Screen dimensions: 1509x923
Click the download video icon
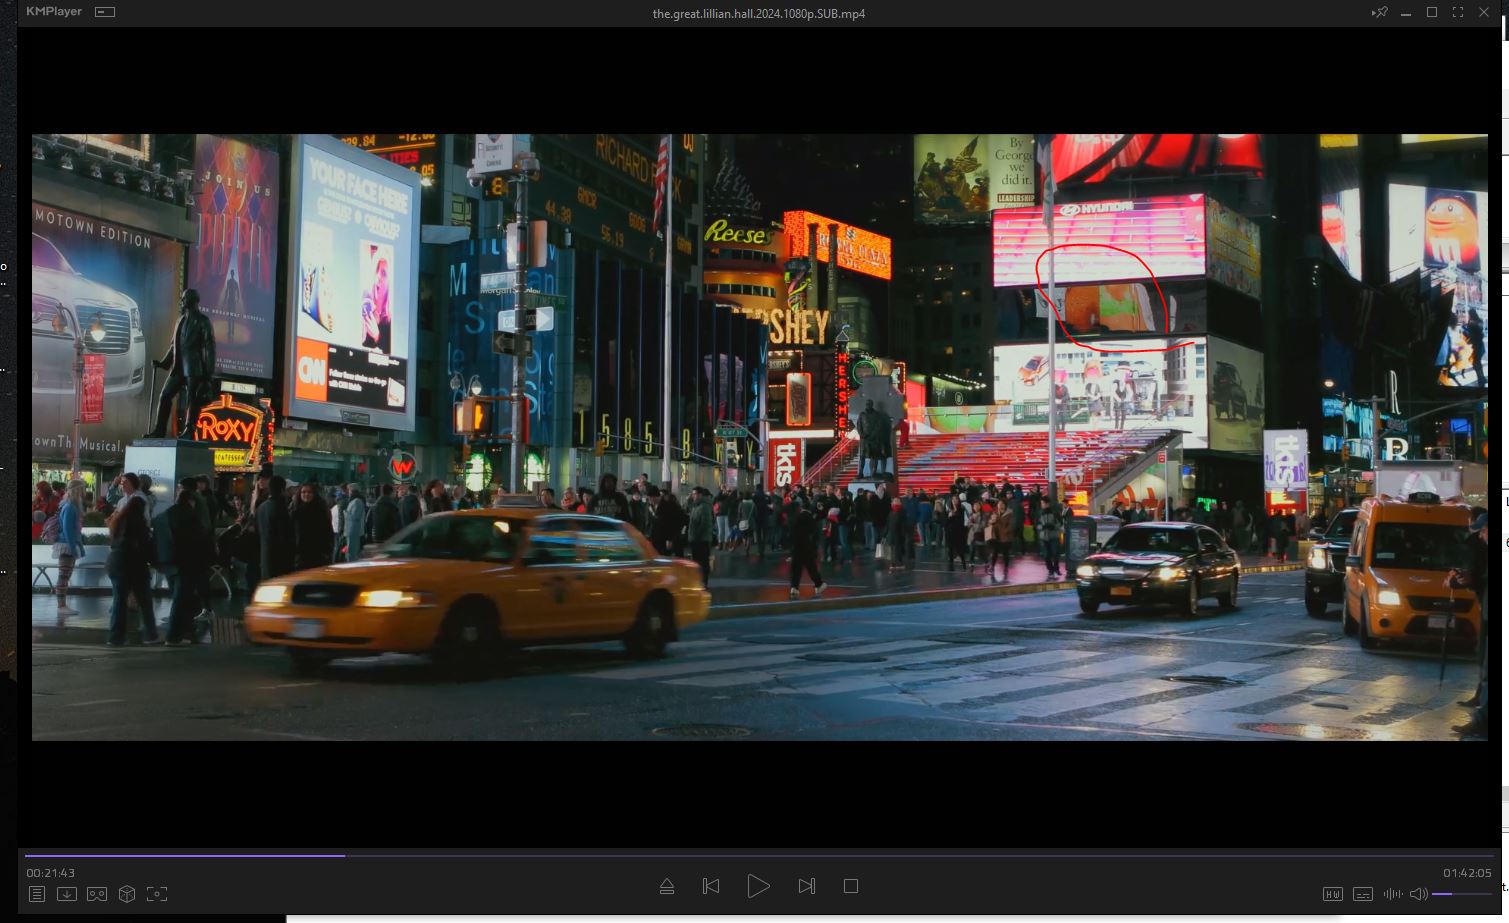[66, 894]
